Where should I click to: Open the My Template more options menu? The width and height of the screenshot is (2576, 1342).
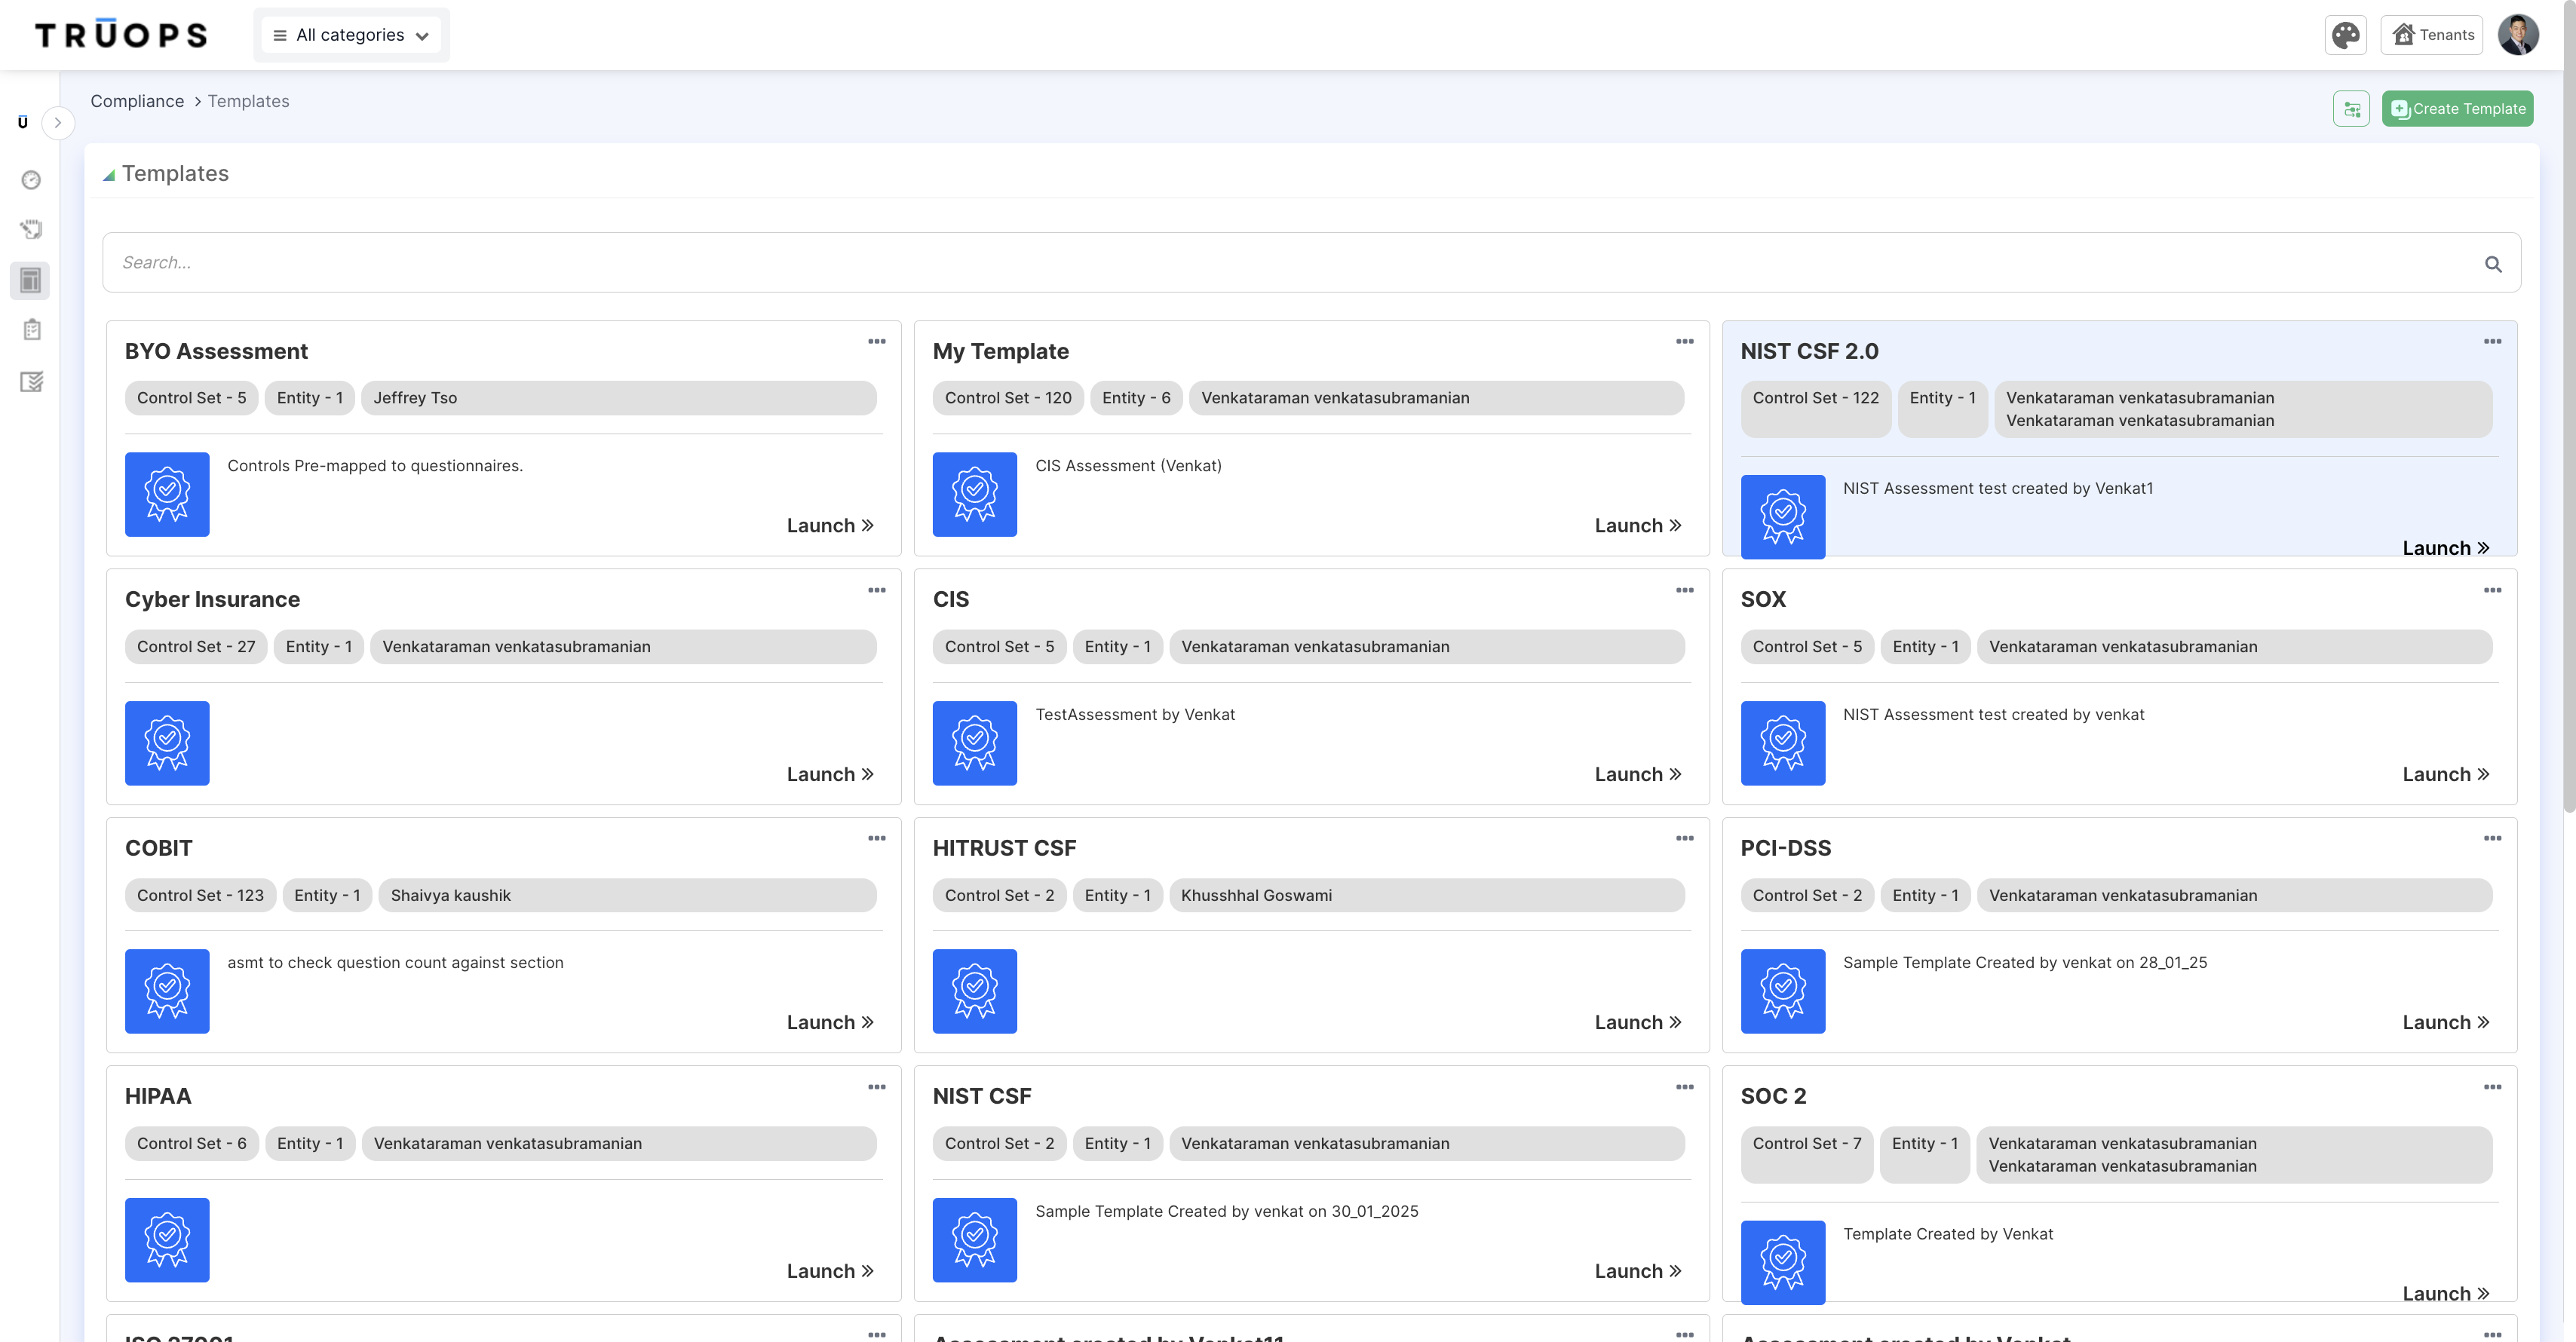click(1685, 341)
